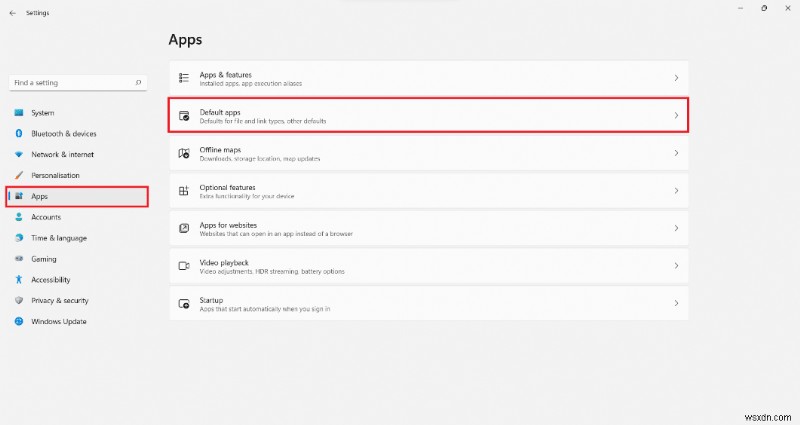Click the Personalisation brush icon
This screenshot has width=800, height=425.
point(18,175)
